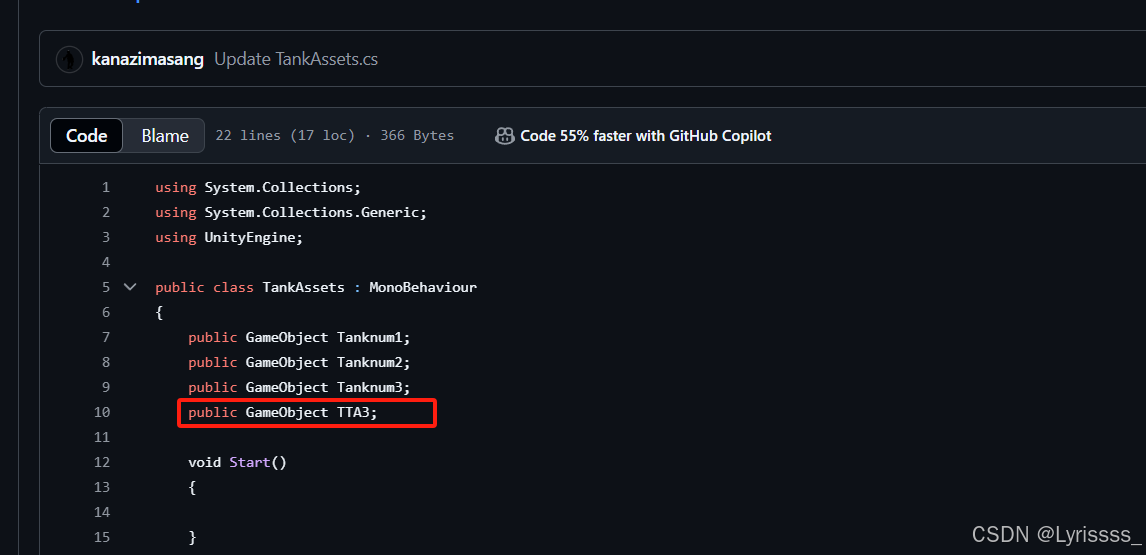Select line number 5
The height and width of the screenshot is (555, 1146).
point(106,287)
